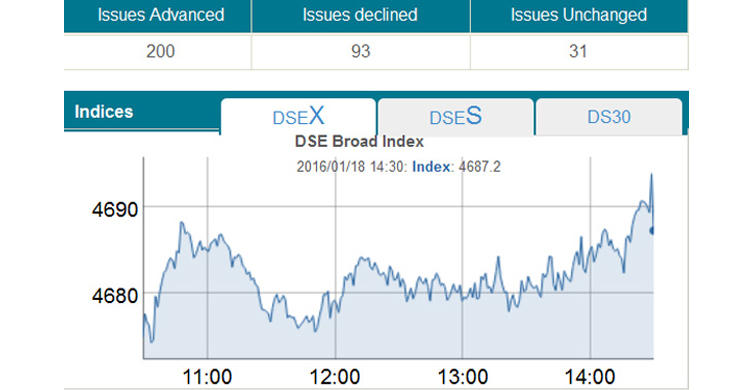Select the DS30 index tab

pos(609,117)
